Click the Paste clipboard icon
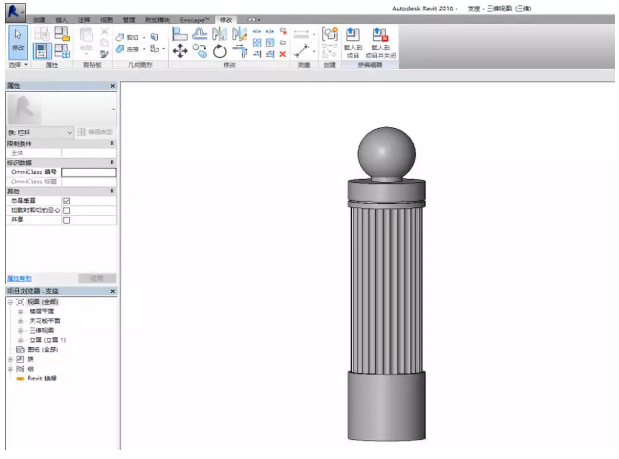 [84, 40]
